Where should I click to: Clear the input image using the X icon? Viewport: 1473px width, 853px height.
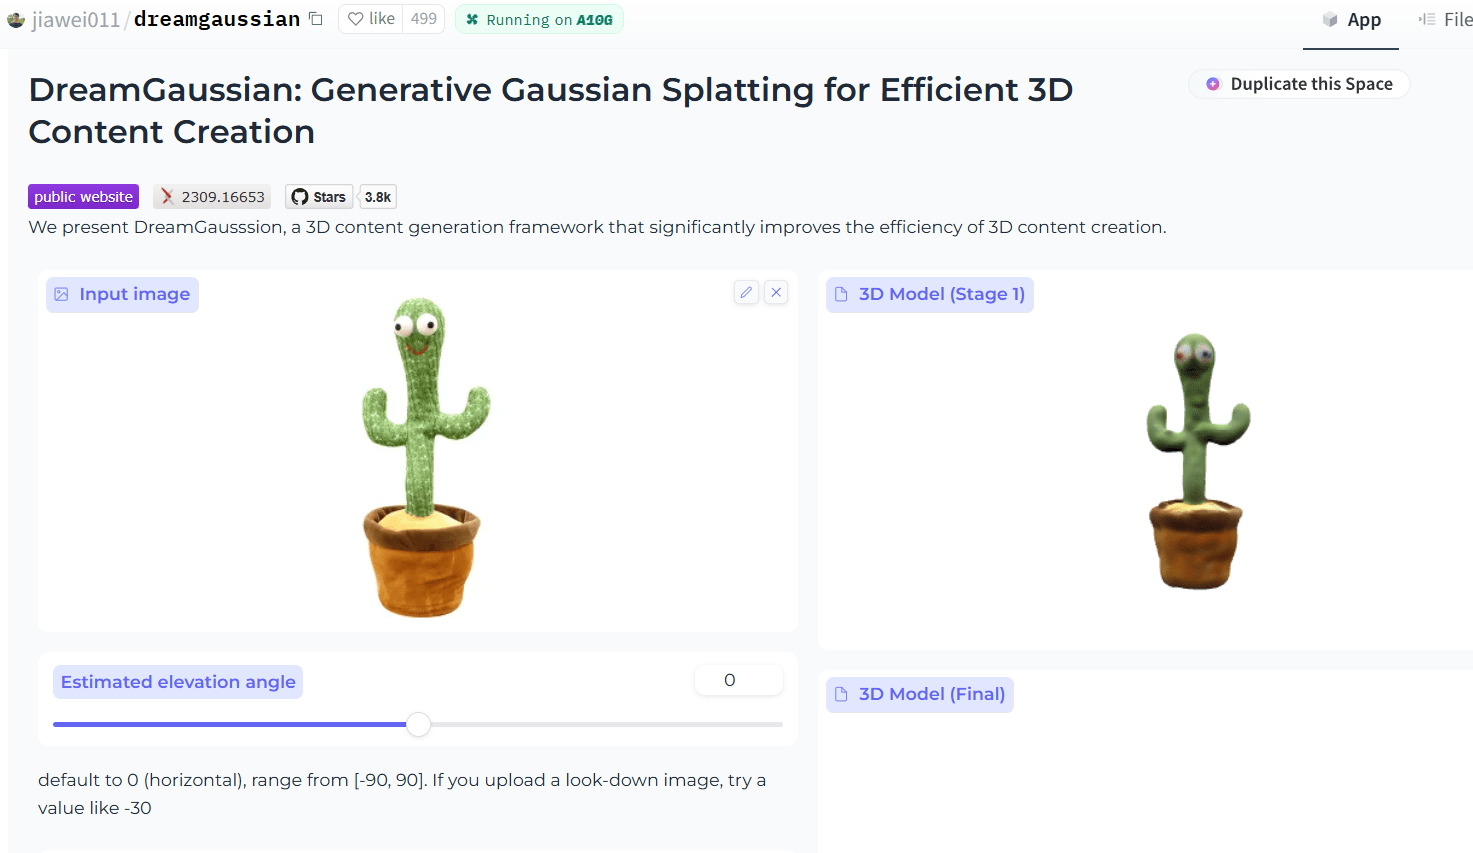776,291
